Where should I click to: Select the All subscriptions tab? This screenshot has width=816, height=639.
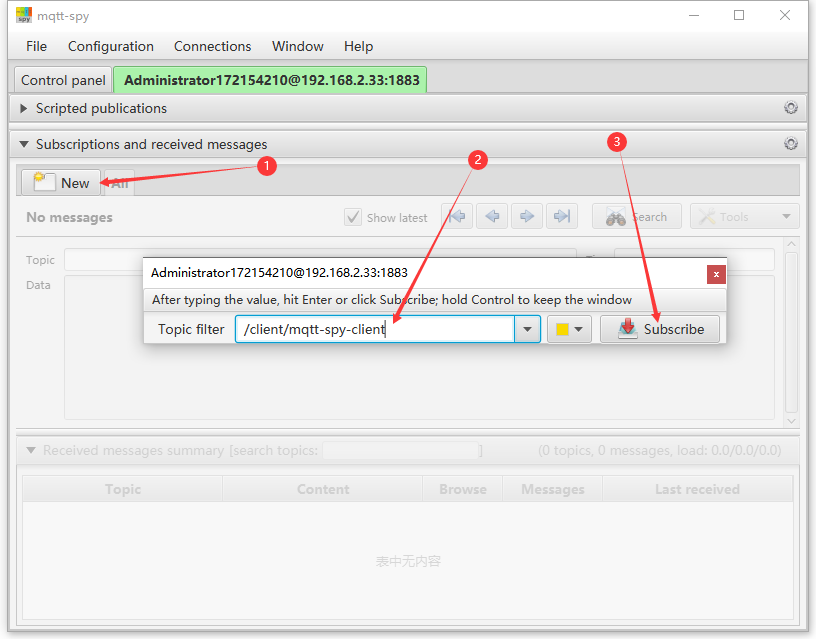(x=120, y=183)
